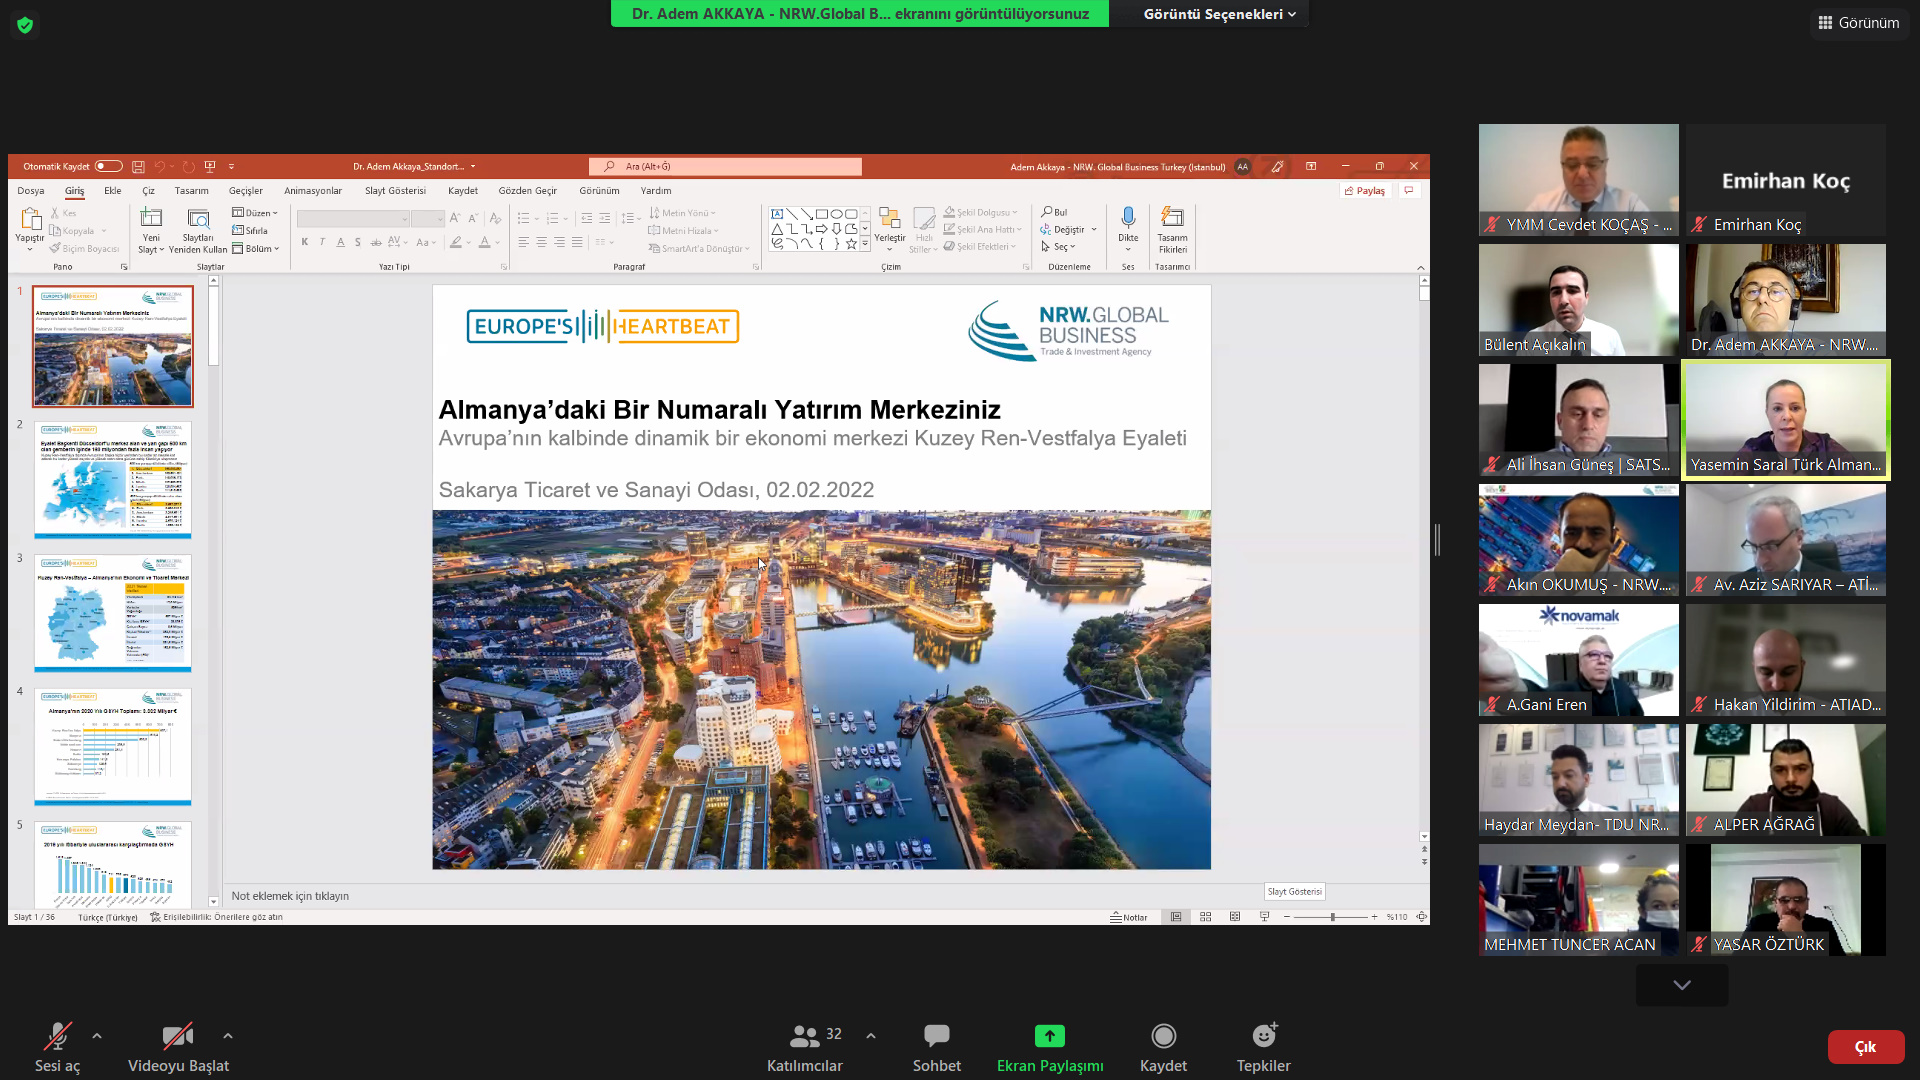This screenshot has height=1080, width=1920.
Task: Open the Görünüm layout button
Action: tap(1859, 22)
